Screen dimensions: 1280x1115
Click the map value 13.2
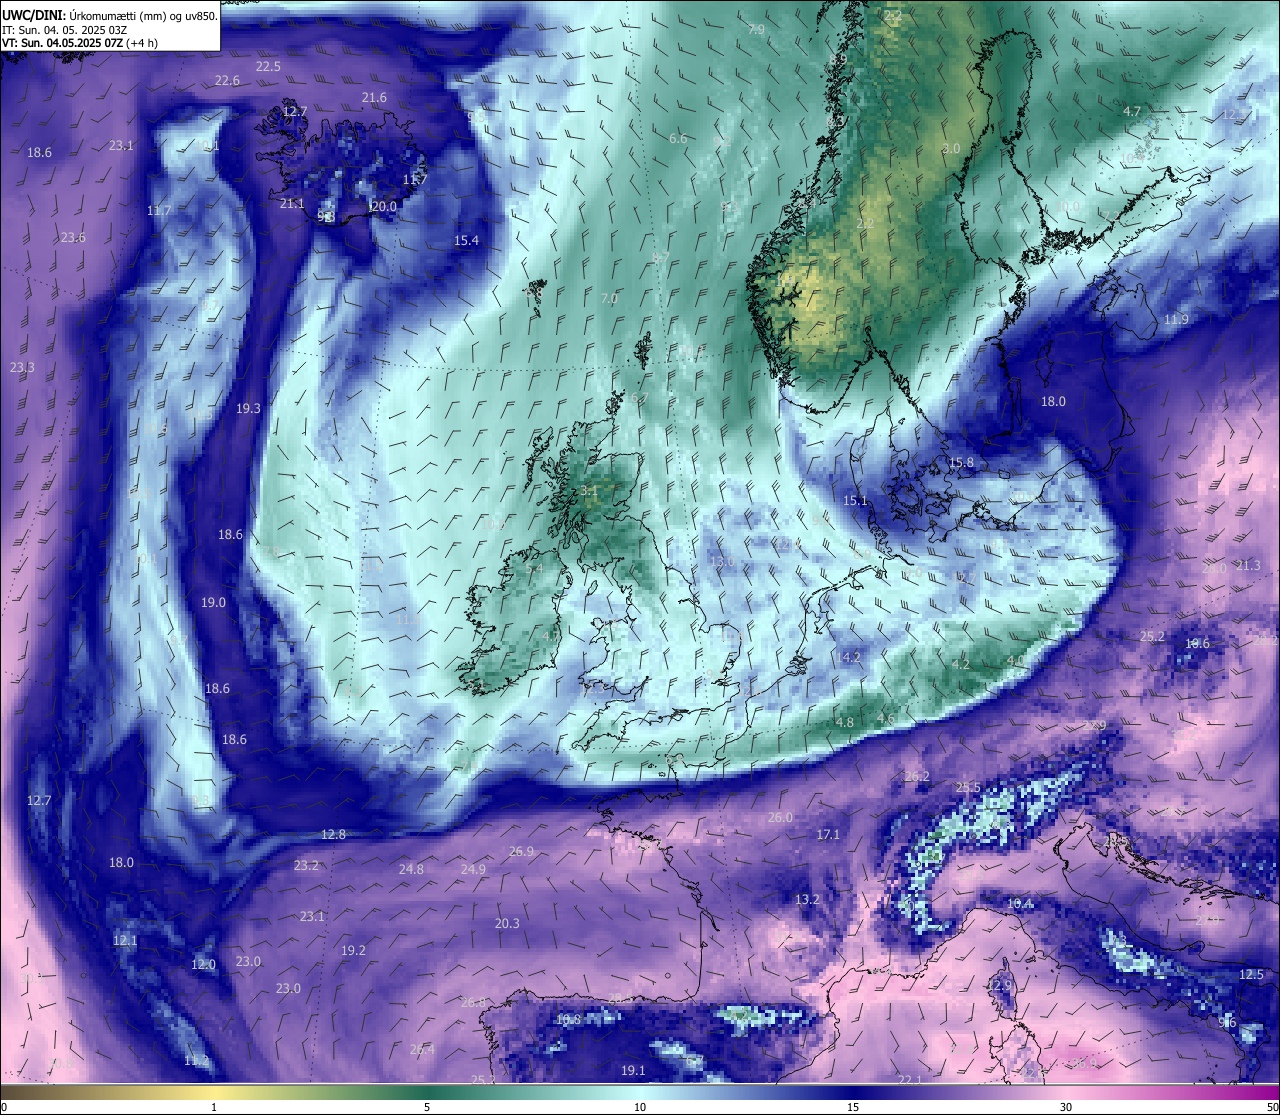(x=807, y=899)
